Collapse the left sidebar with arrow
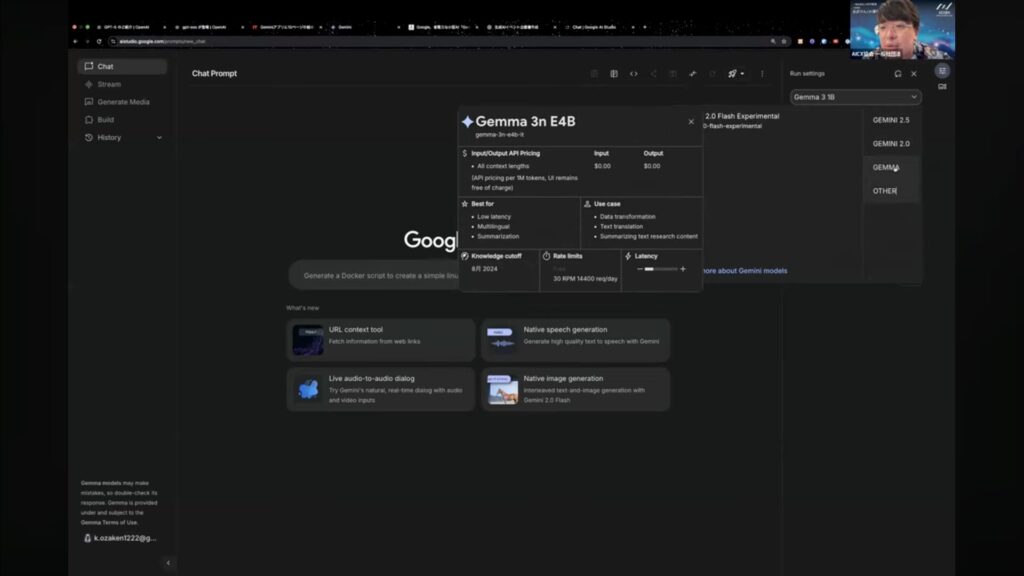This screenshot has width=1024, height=576. tap(167, 562)
